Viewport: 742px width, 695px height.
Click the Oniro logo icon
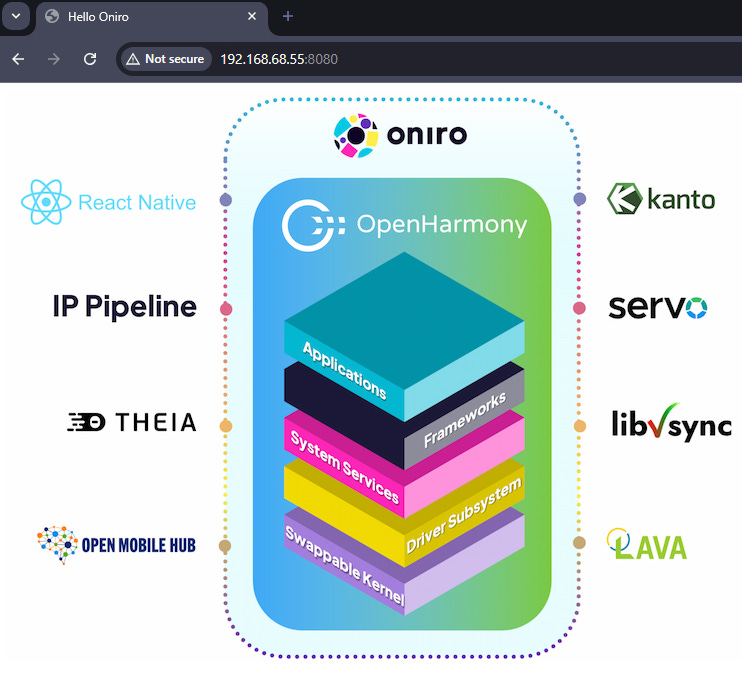(x=356, y=135)
